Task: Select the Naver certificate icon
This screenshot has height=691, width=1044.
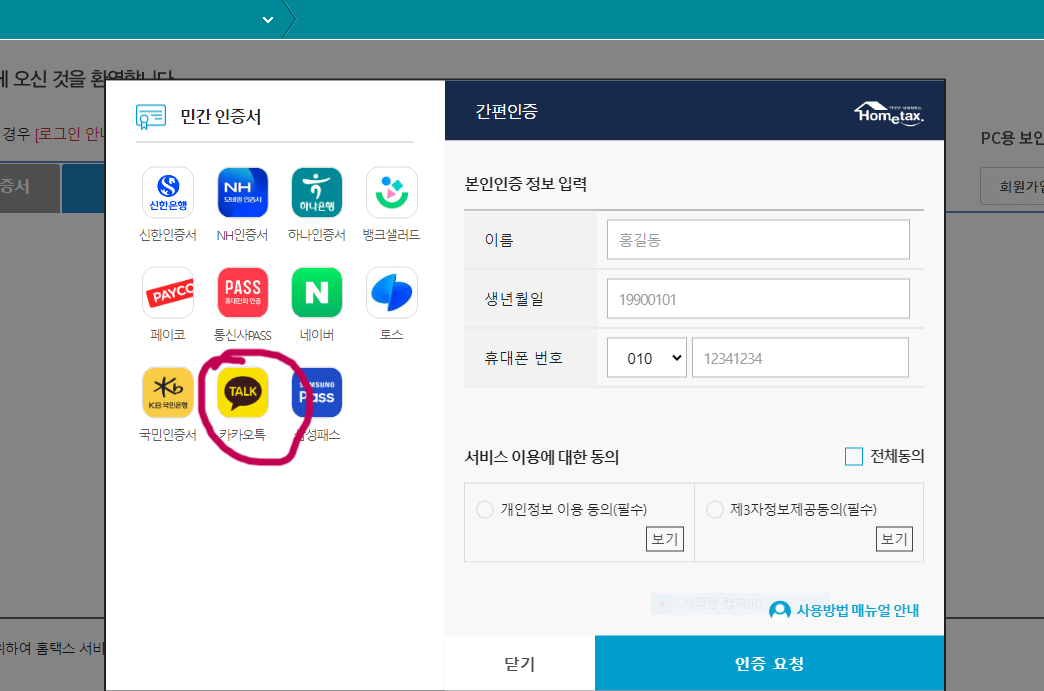Action: (x=316, y=292)
